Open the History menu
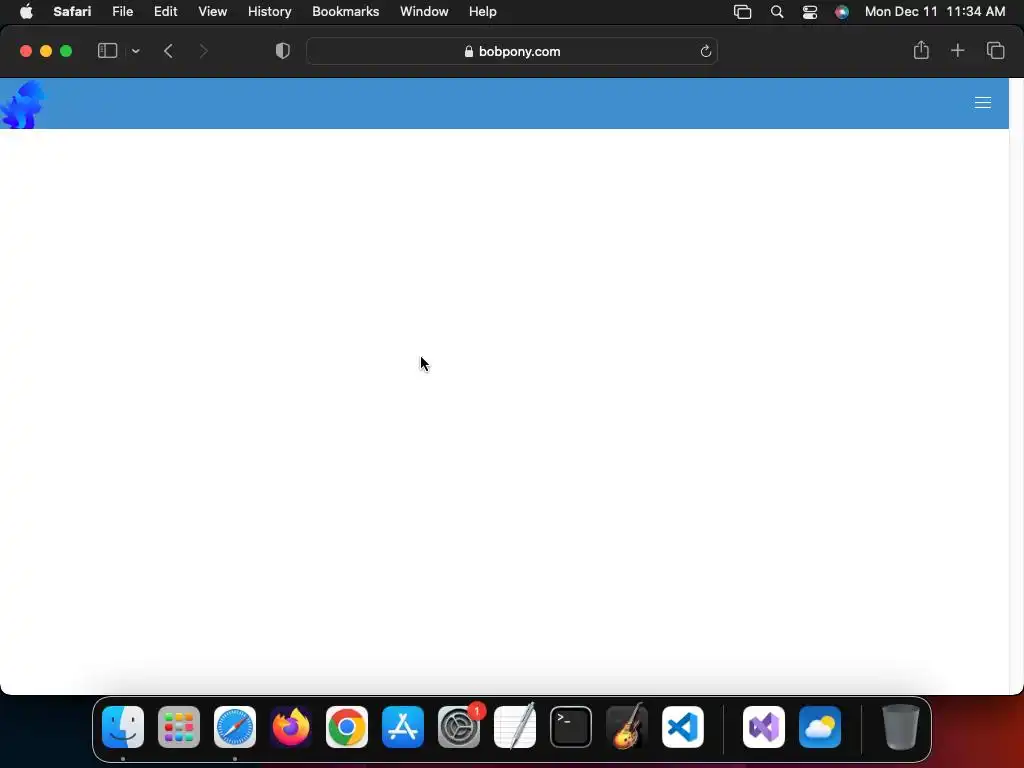This screenshot has height=768, width=1024. [269, 12]
